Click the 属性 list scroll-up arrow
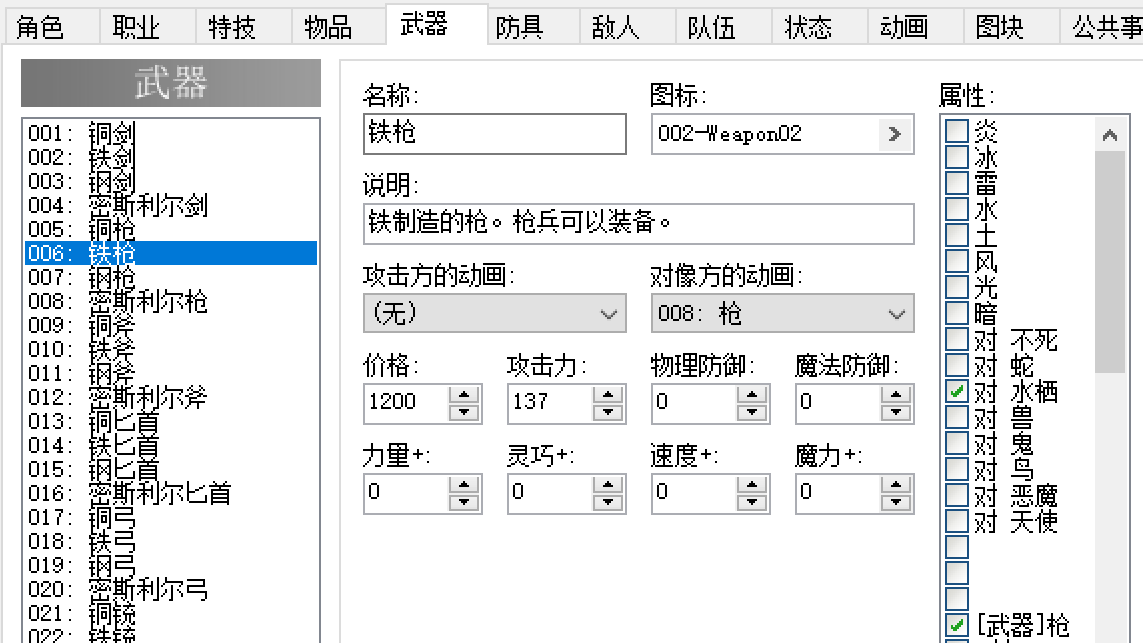 [x=1110, y=135]
